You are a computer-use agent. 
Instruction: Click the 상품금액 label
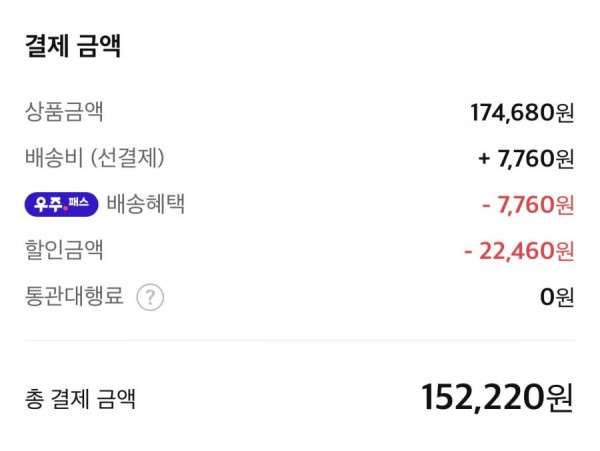pos(64,112)
